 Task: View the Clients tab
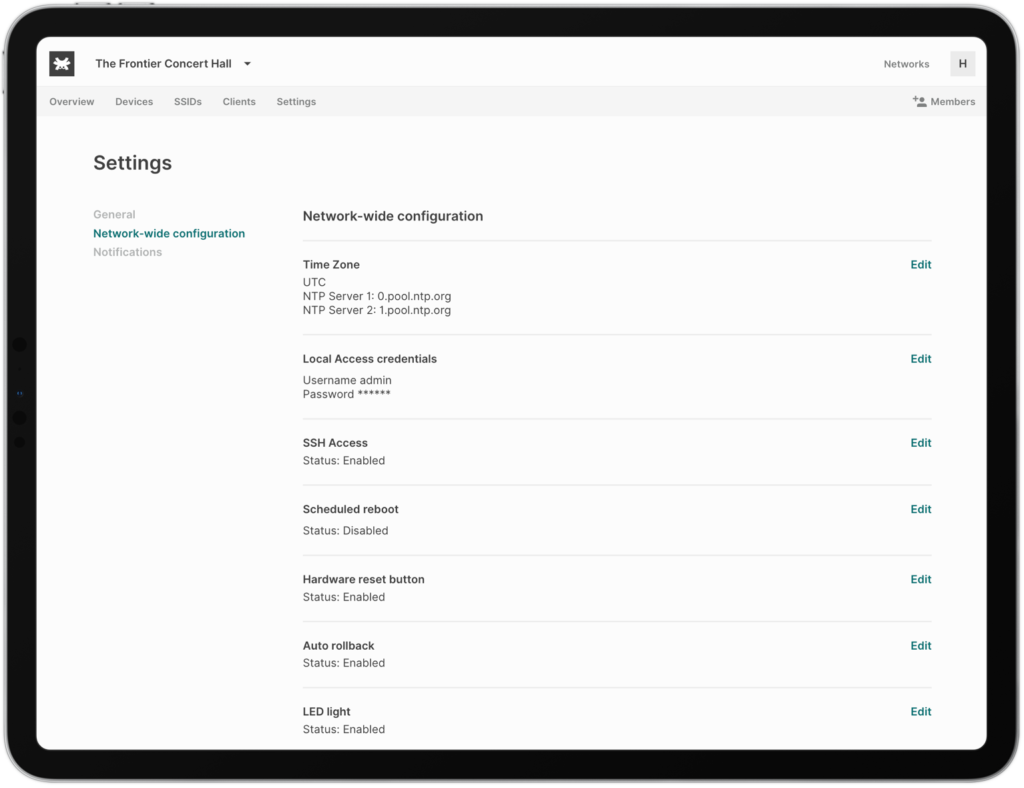239,101
